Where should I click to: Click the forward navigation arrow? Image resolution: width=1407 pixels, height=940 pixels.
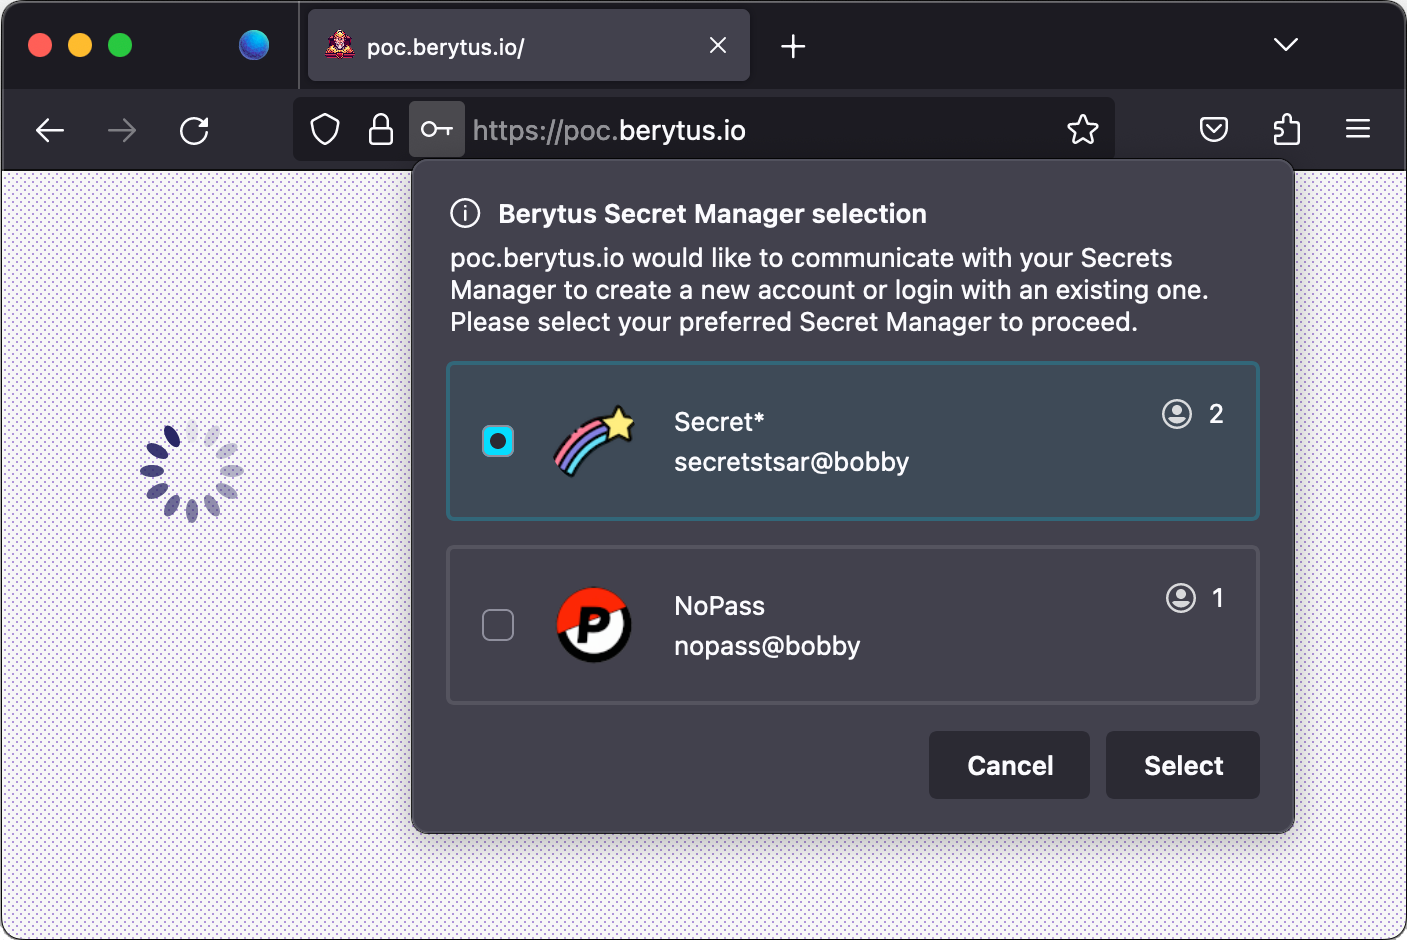point(122,130)
